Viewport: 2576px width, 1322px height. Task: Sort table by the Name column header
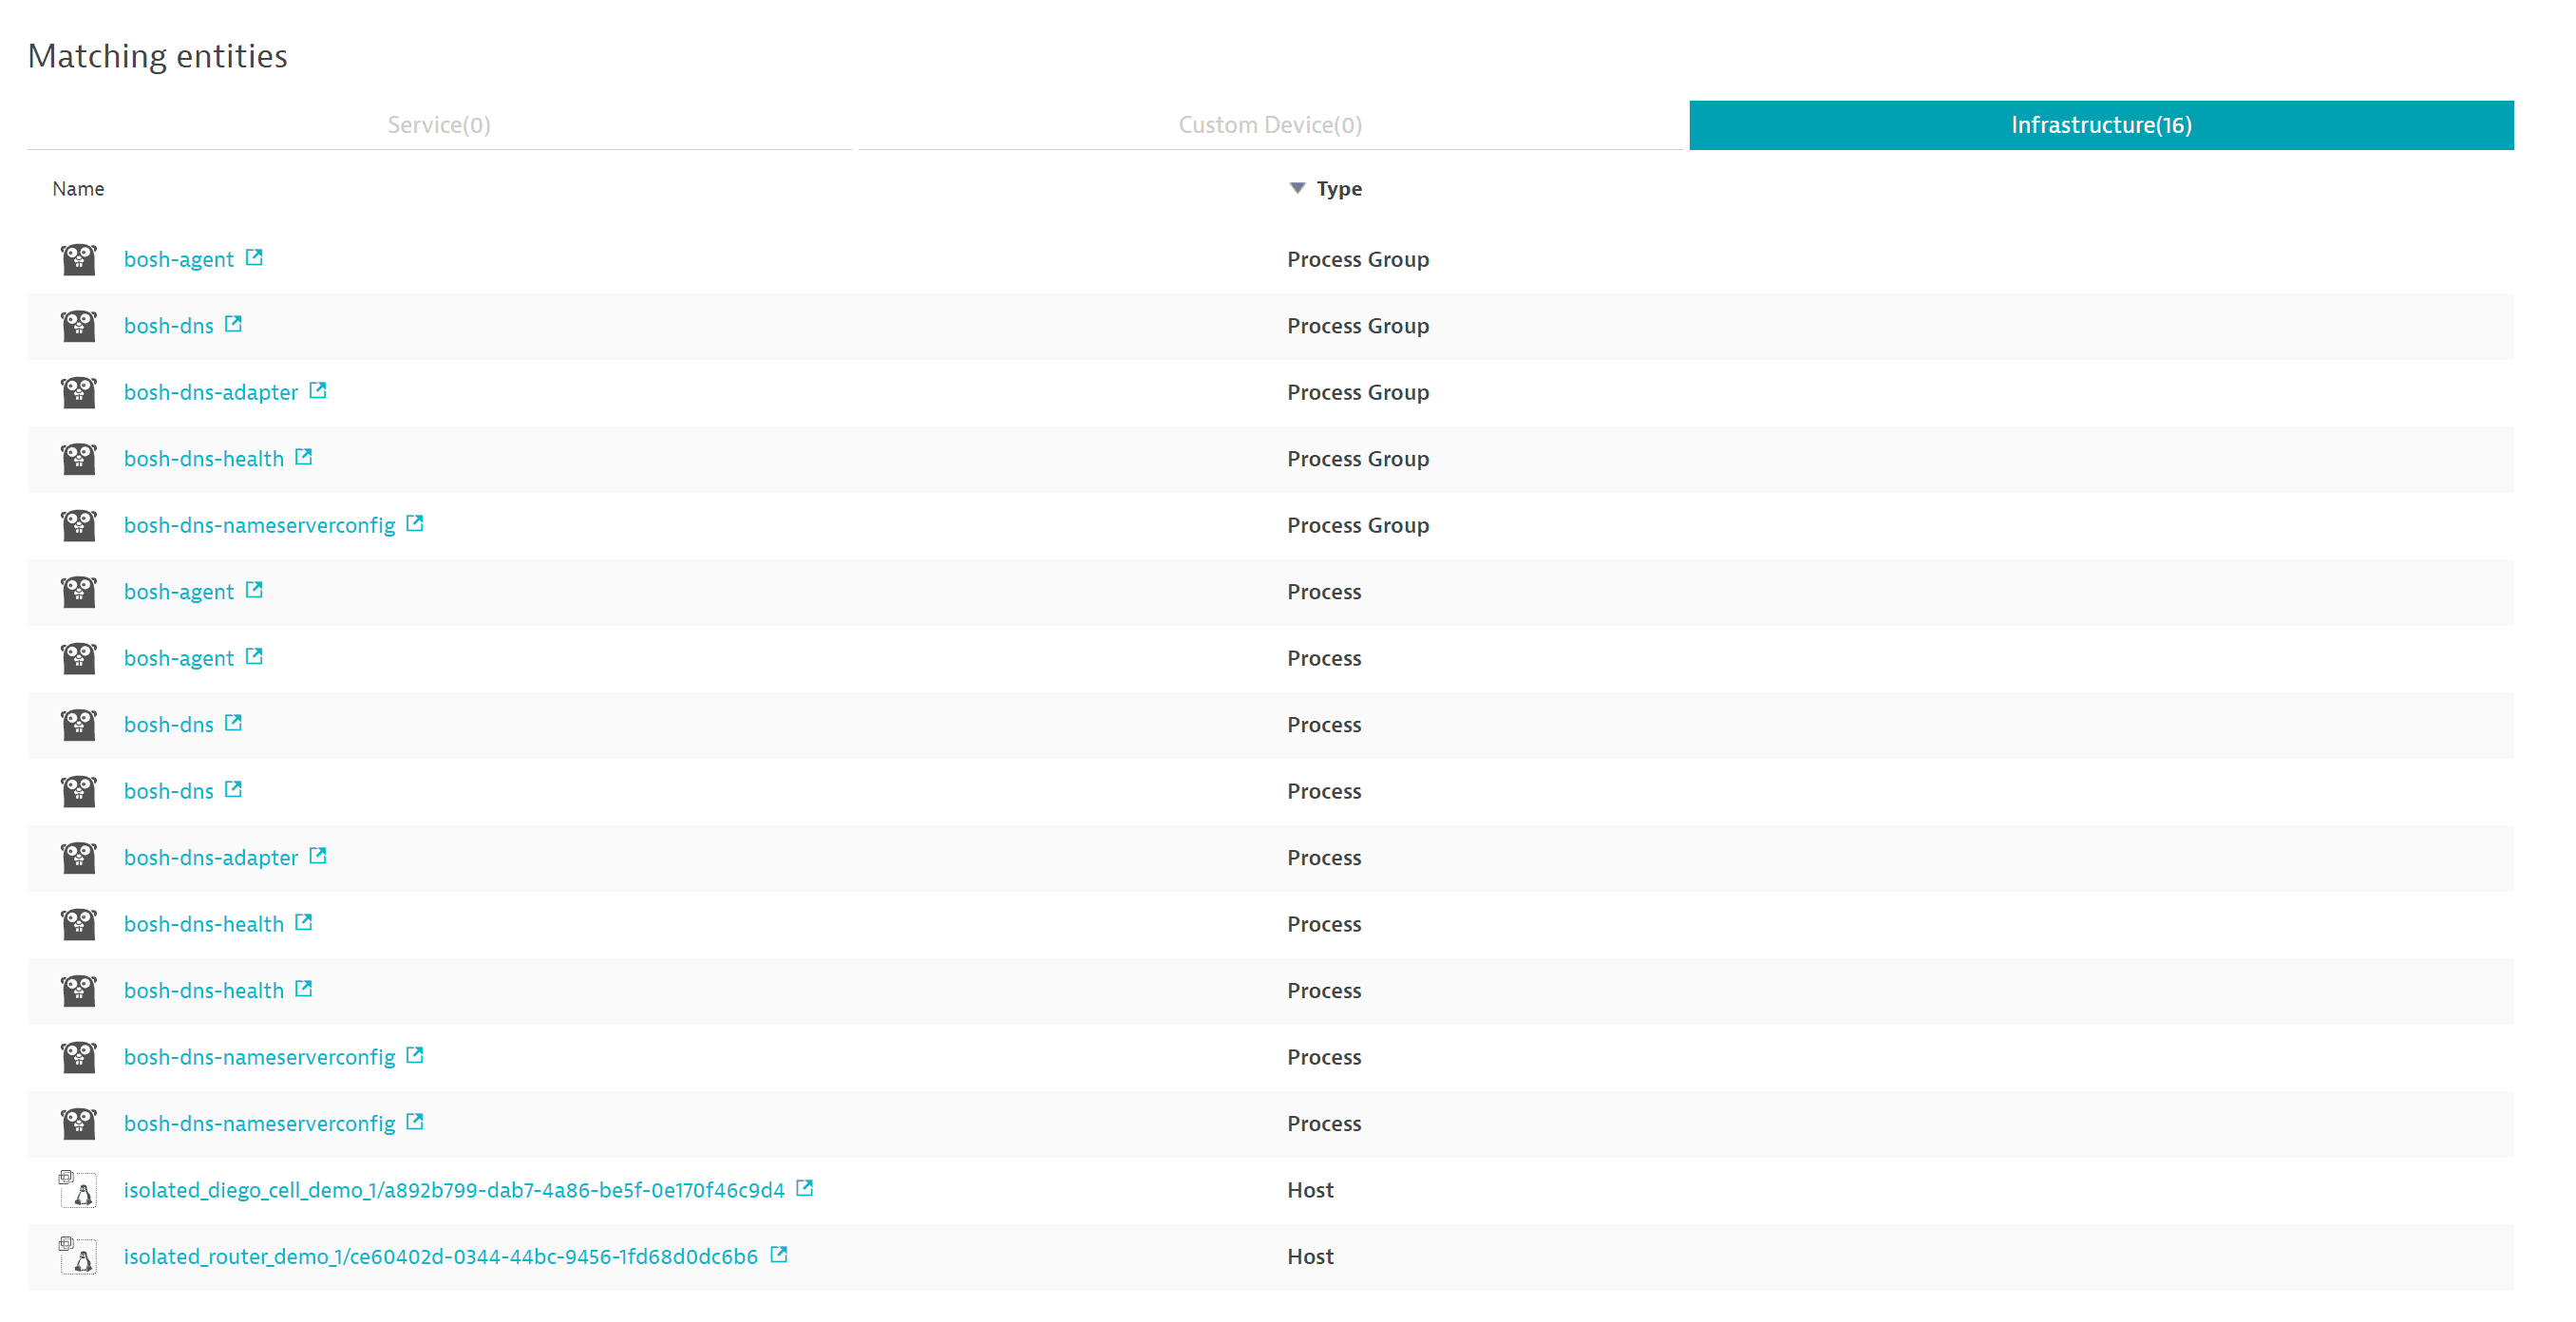point(78,189)
